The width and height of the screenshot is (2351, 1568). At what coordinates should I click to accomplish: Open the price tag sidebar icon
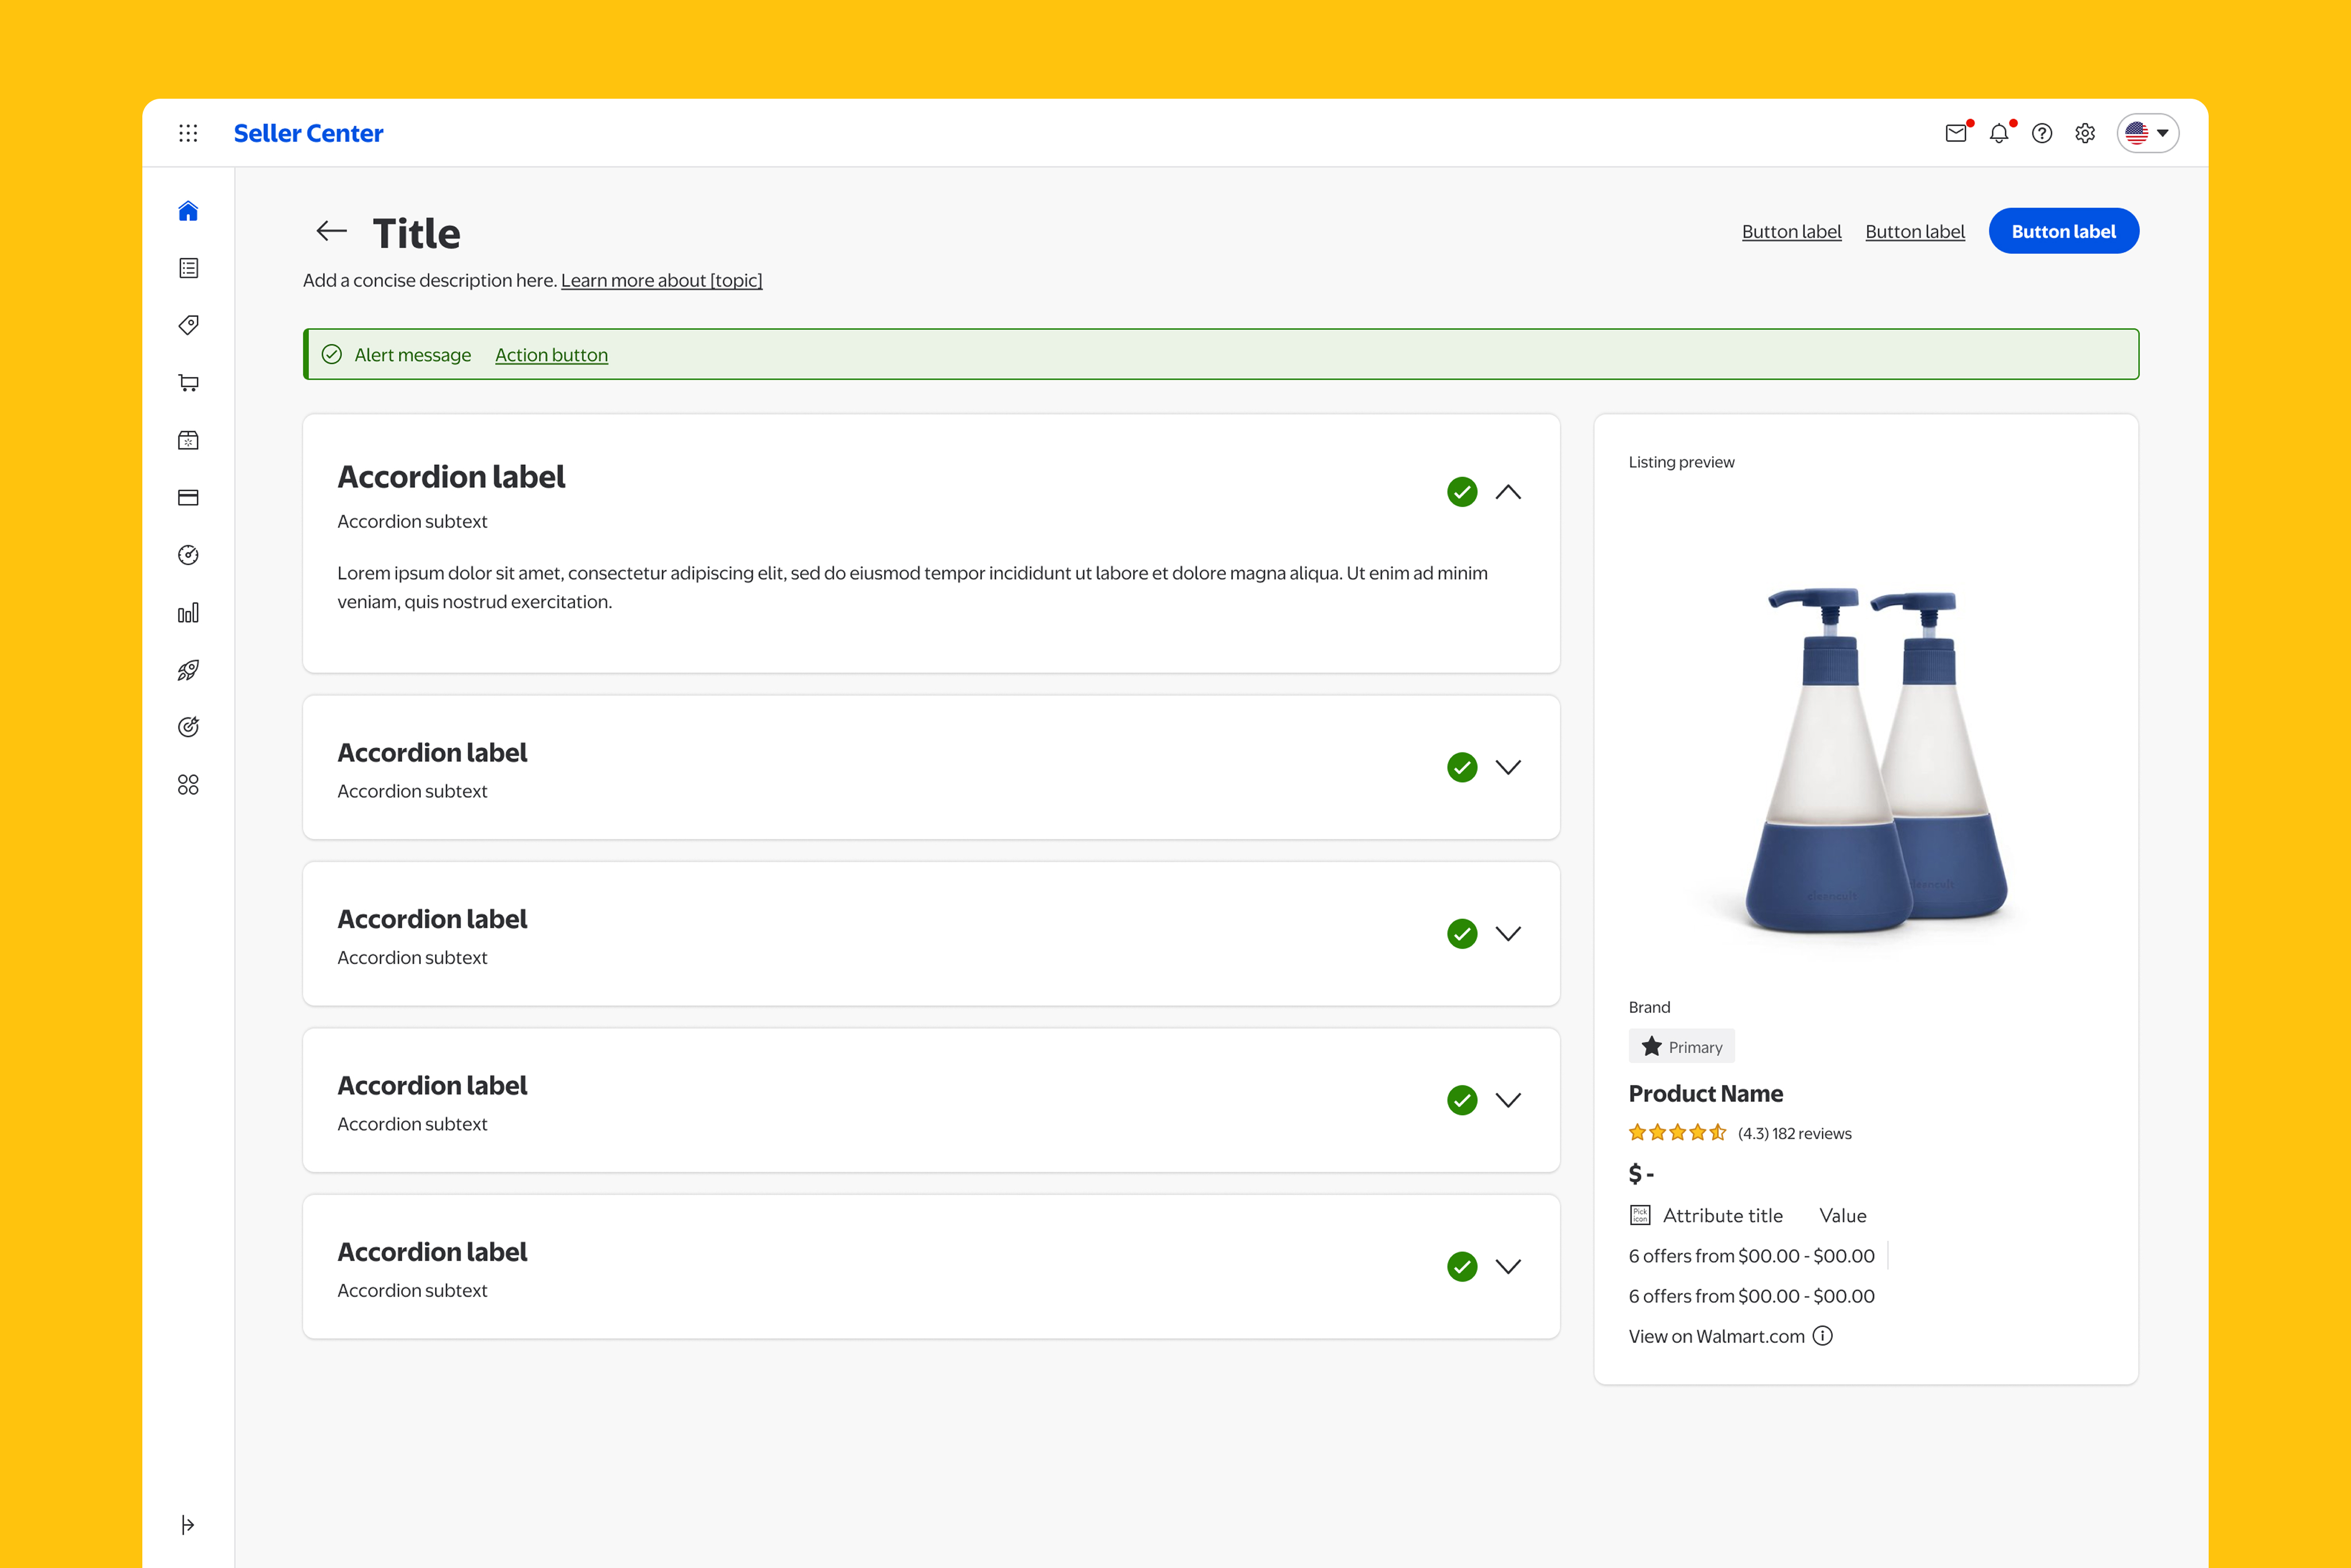point(188,325)
